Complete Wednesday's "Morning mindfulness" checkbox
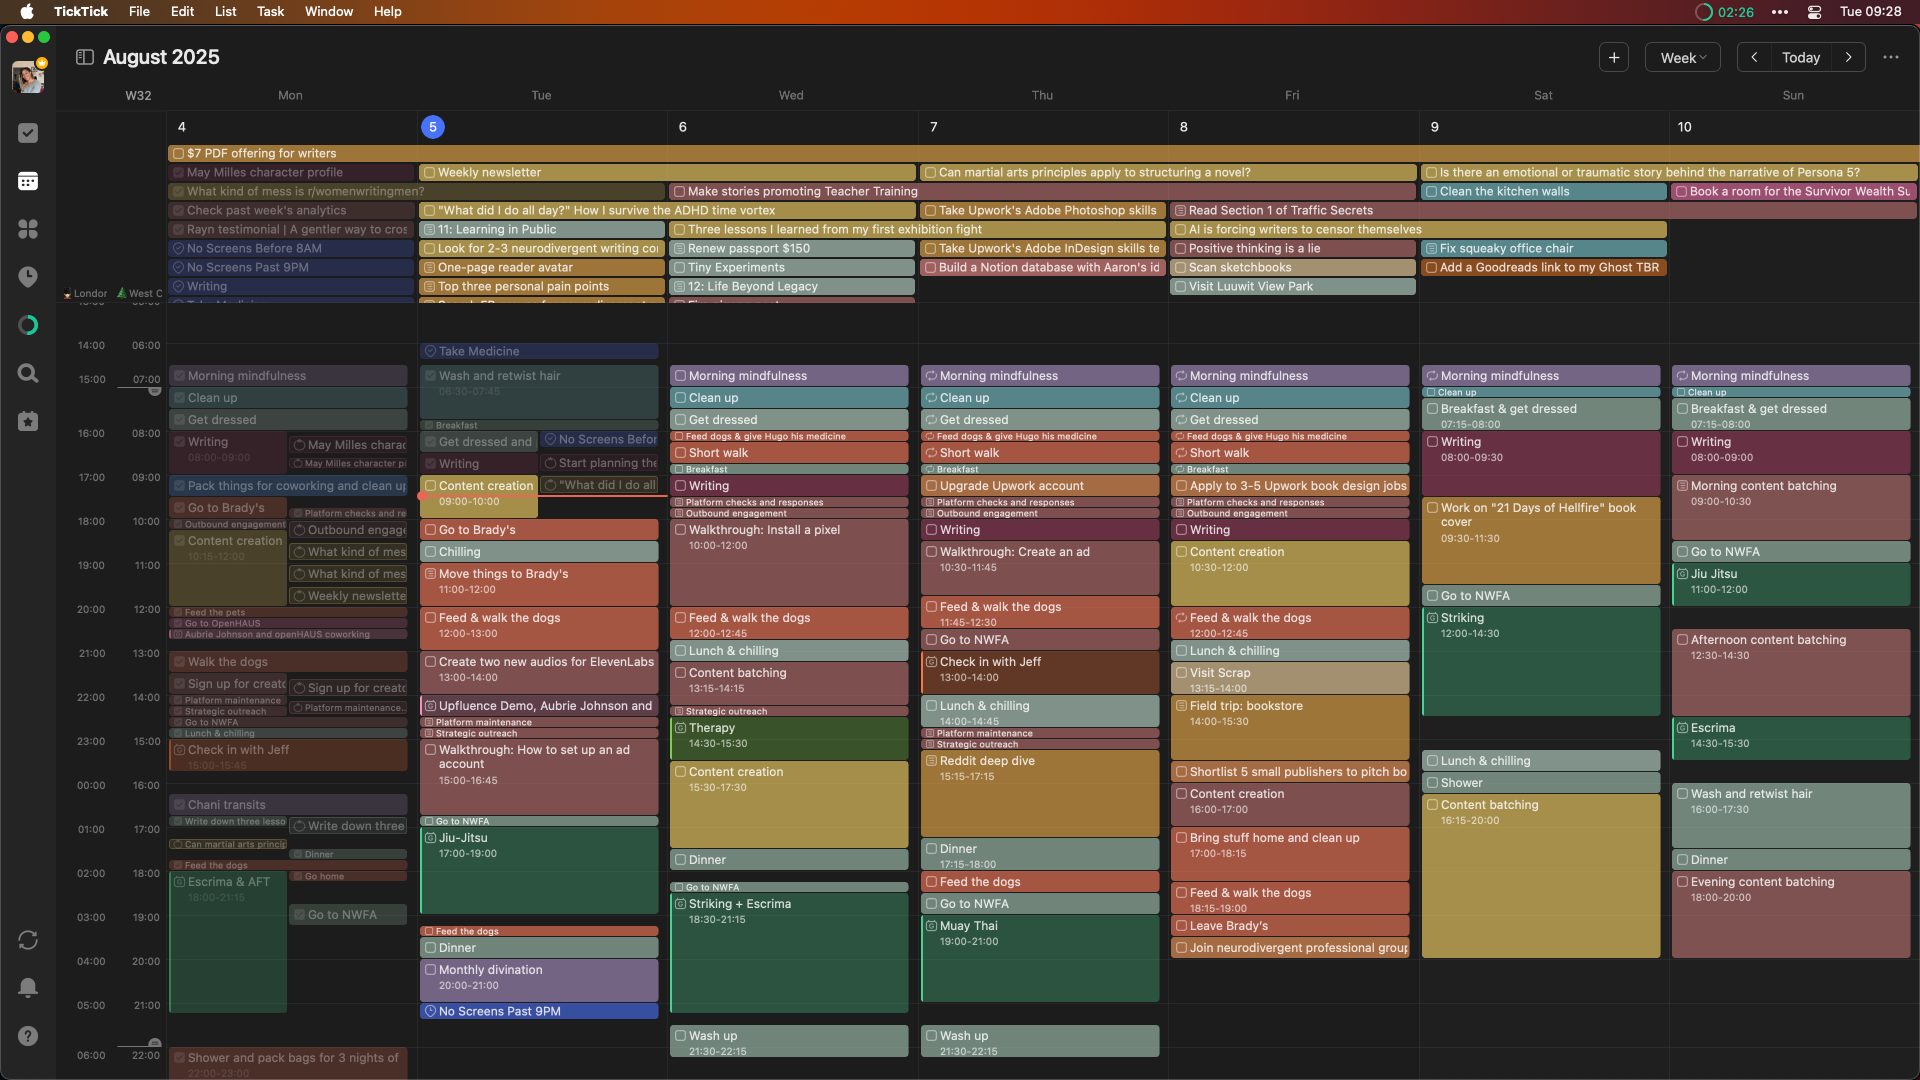This screenshot has width=1920, height=1080. (x=680, y=375)
